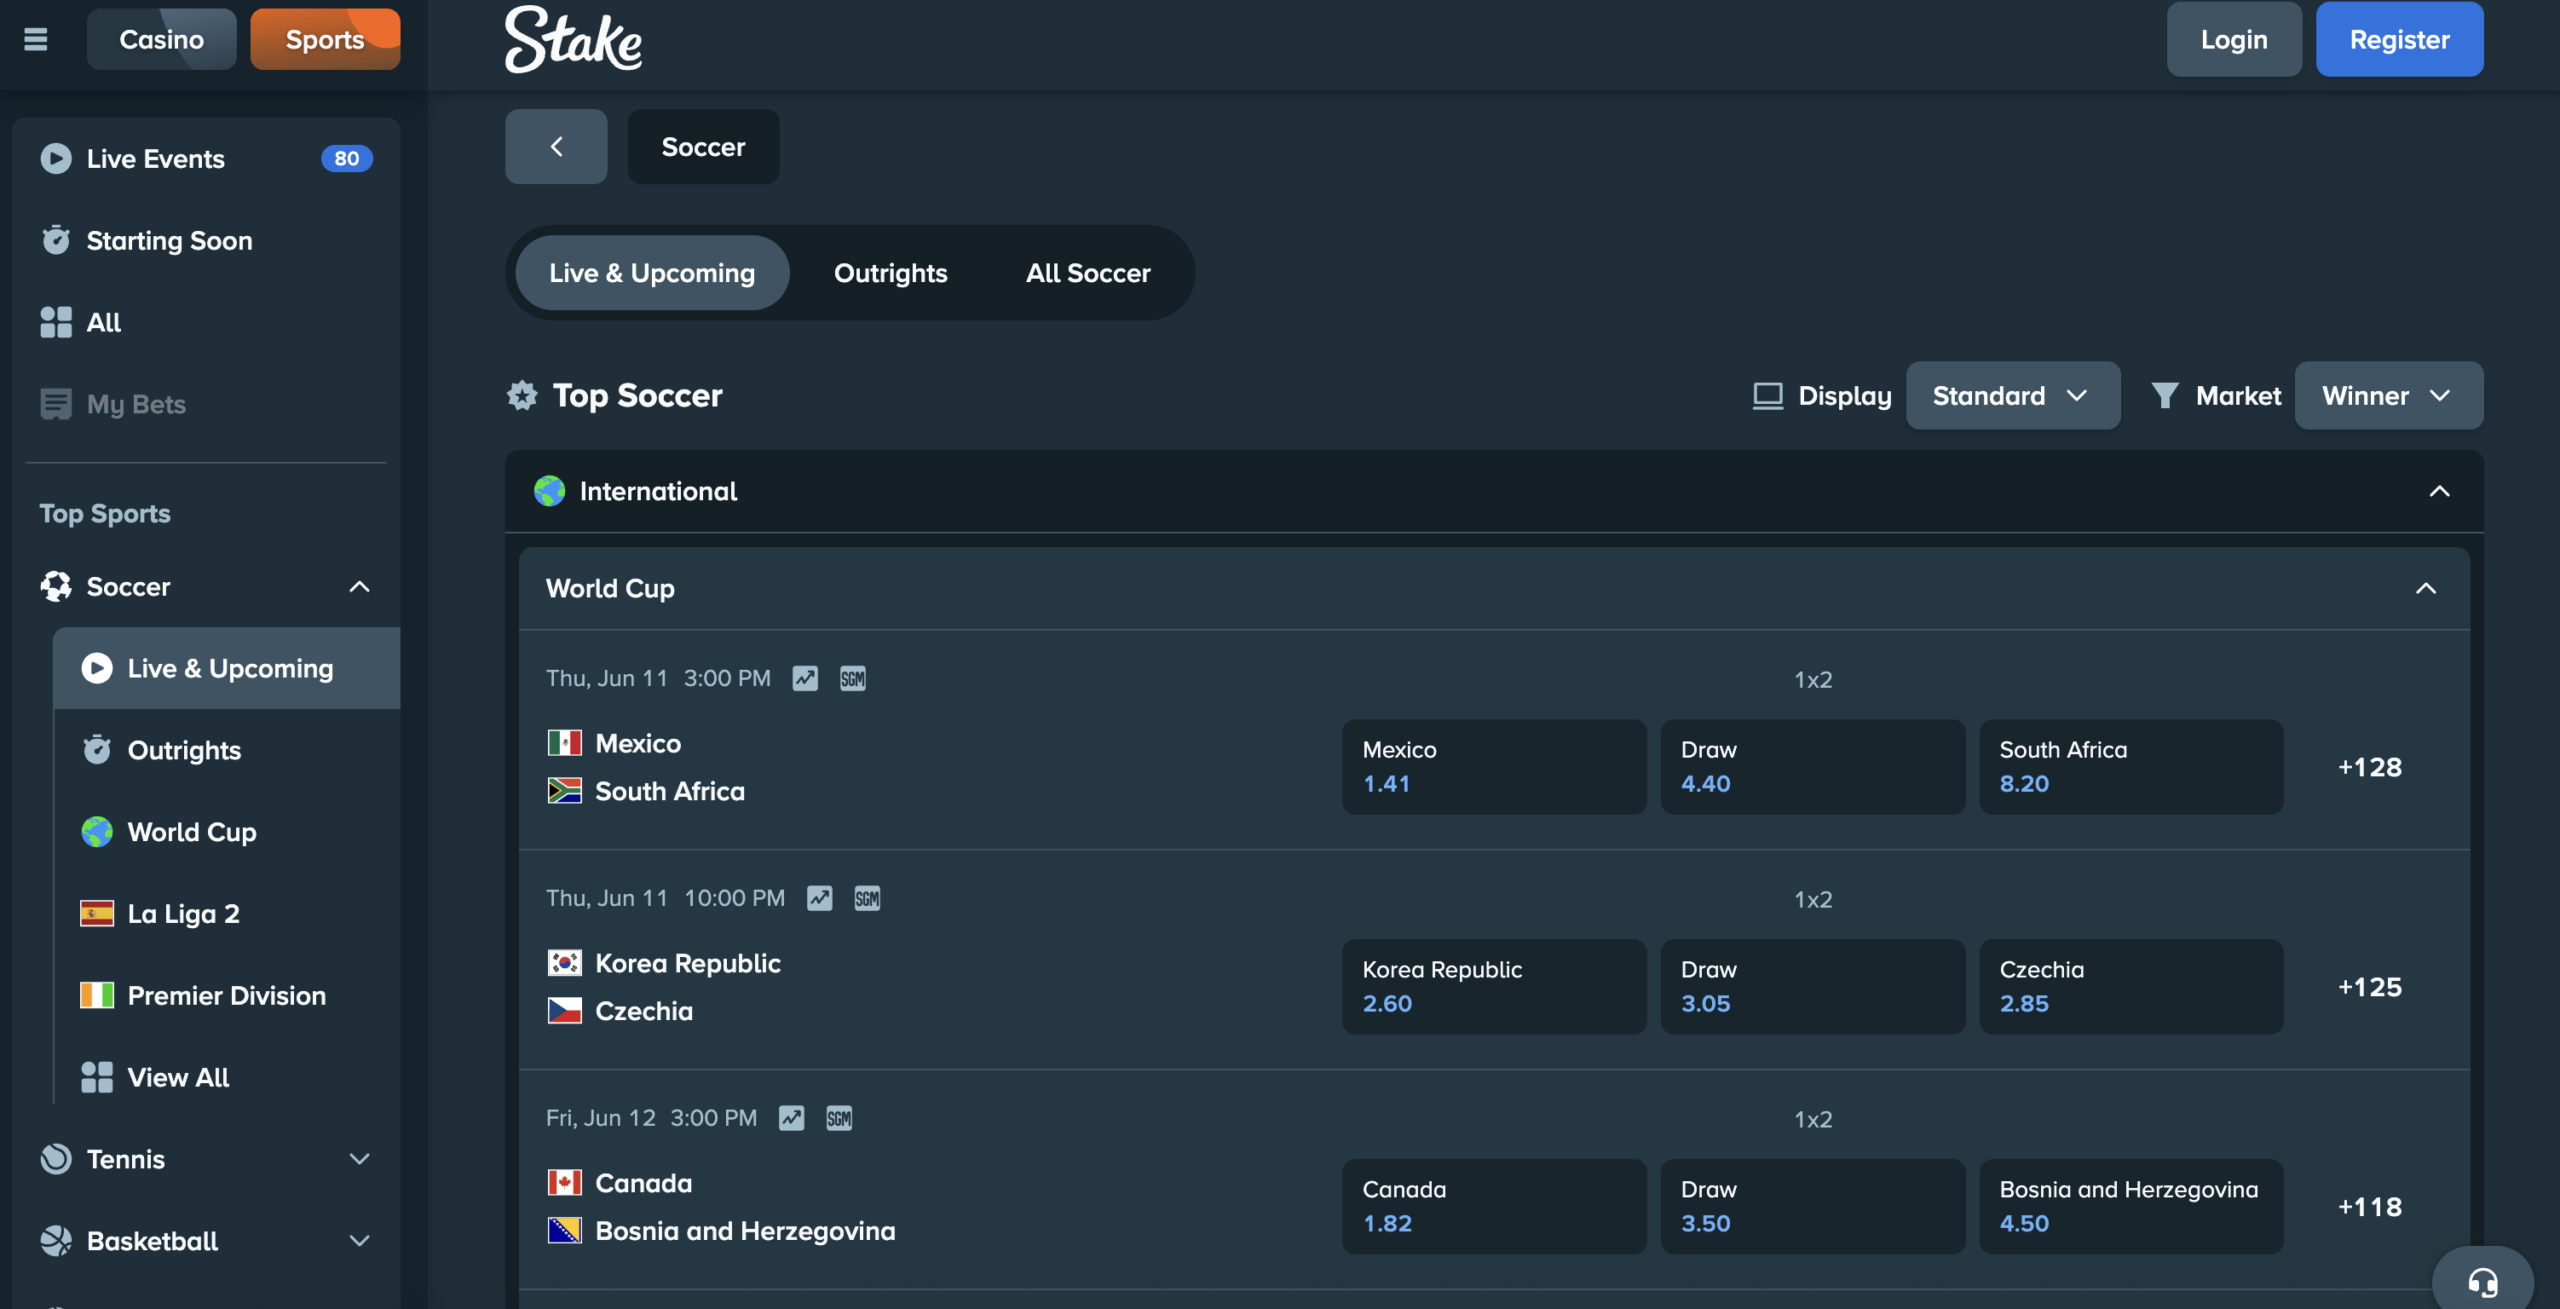2560x1309 pixels.
Task: Go back with the left arrow button
Action: tap(556, 146)
